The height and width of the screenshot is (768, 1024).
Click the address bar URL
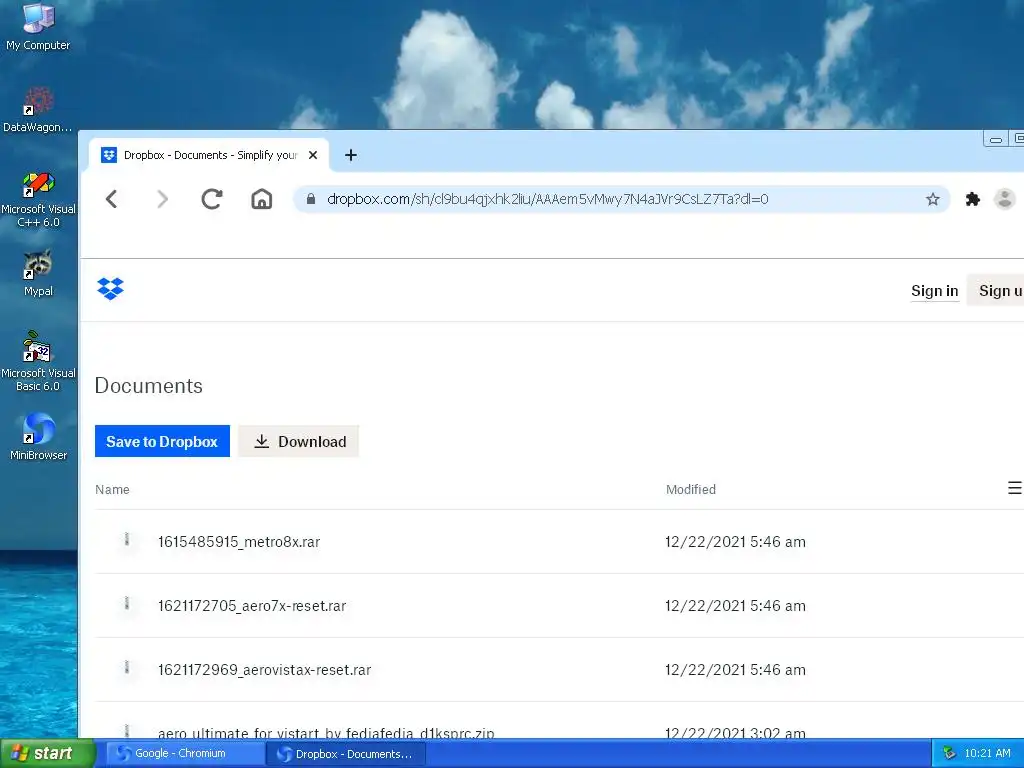(x=547, y=199)
